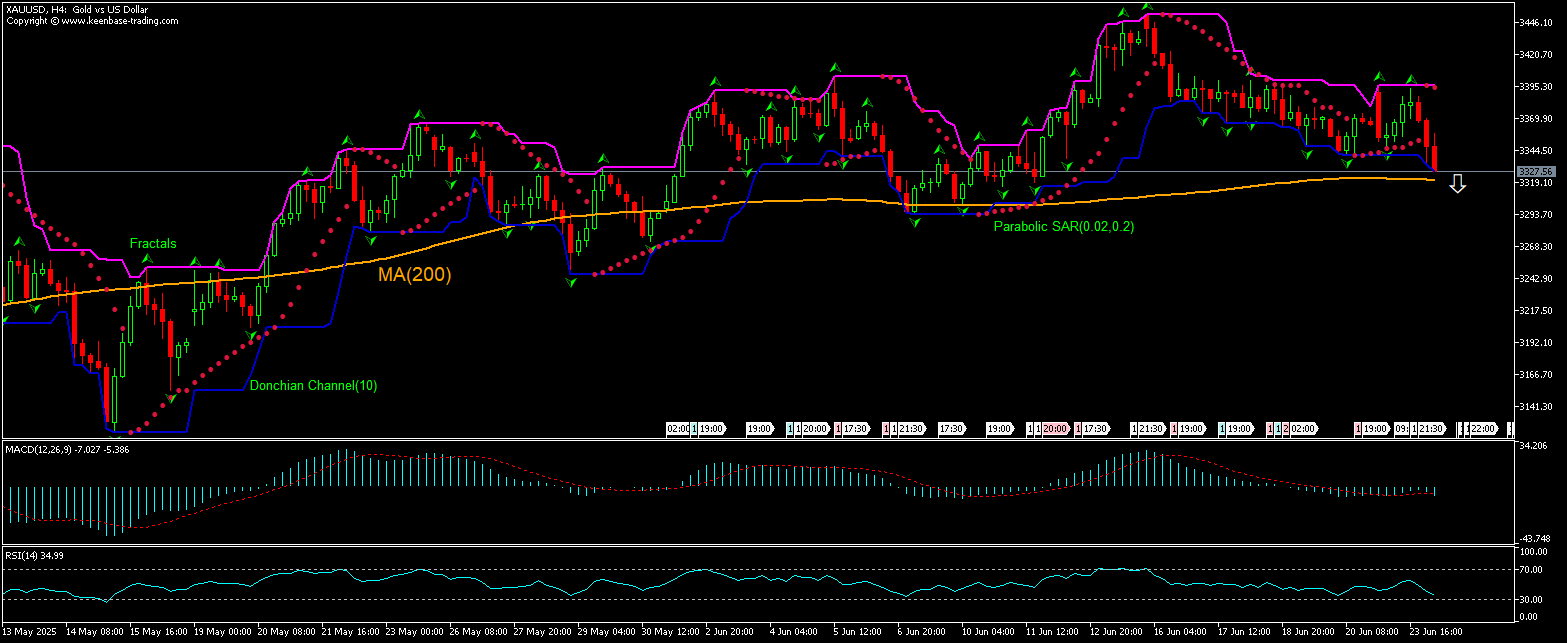Screen dimensions: 1567x643
Task: Toggle the Fractals indicator label
Action: pos(154,243)
